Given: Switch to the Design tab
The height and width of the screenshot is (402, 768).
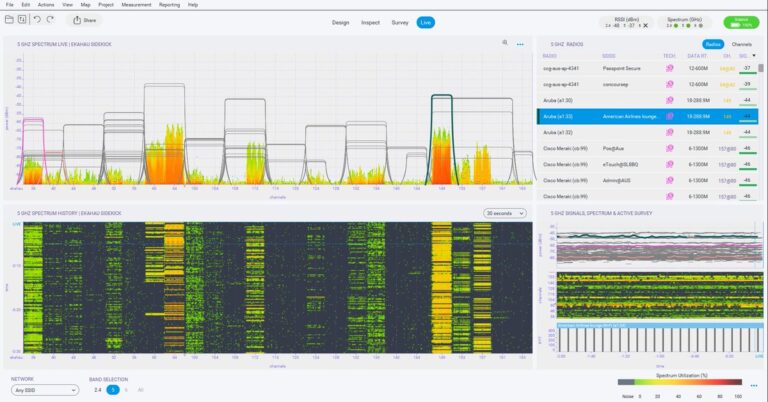Looking at the screenshot, I should click(340, 23).
